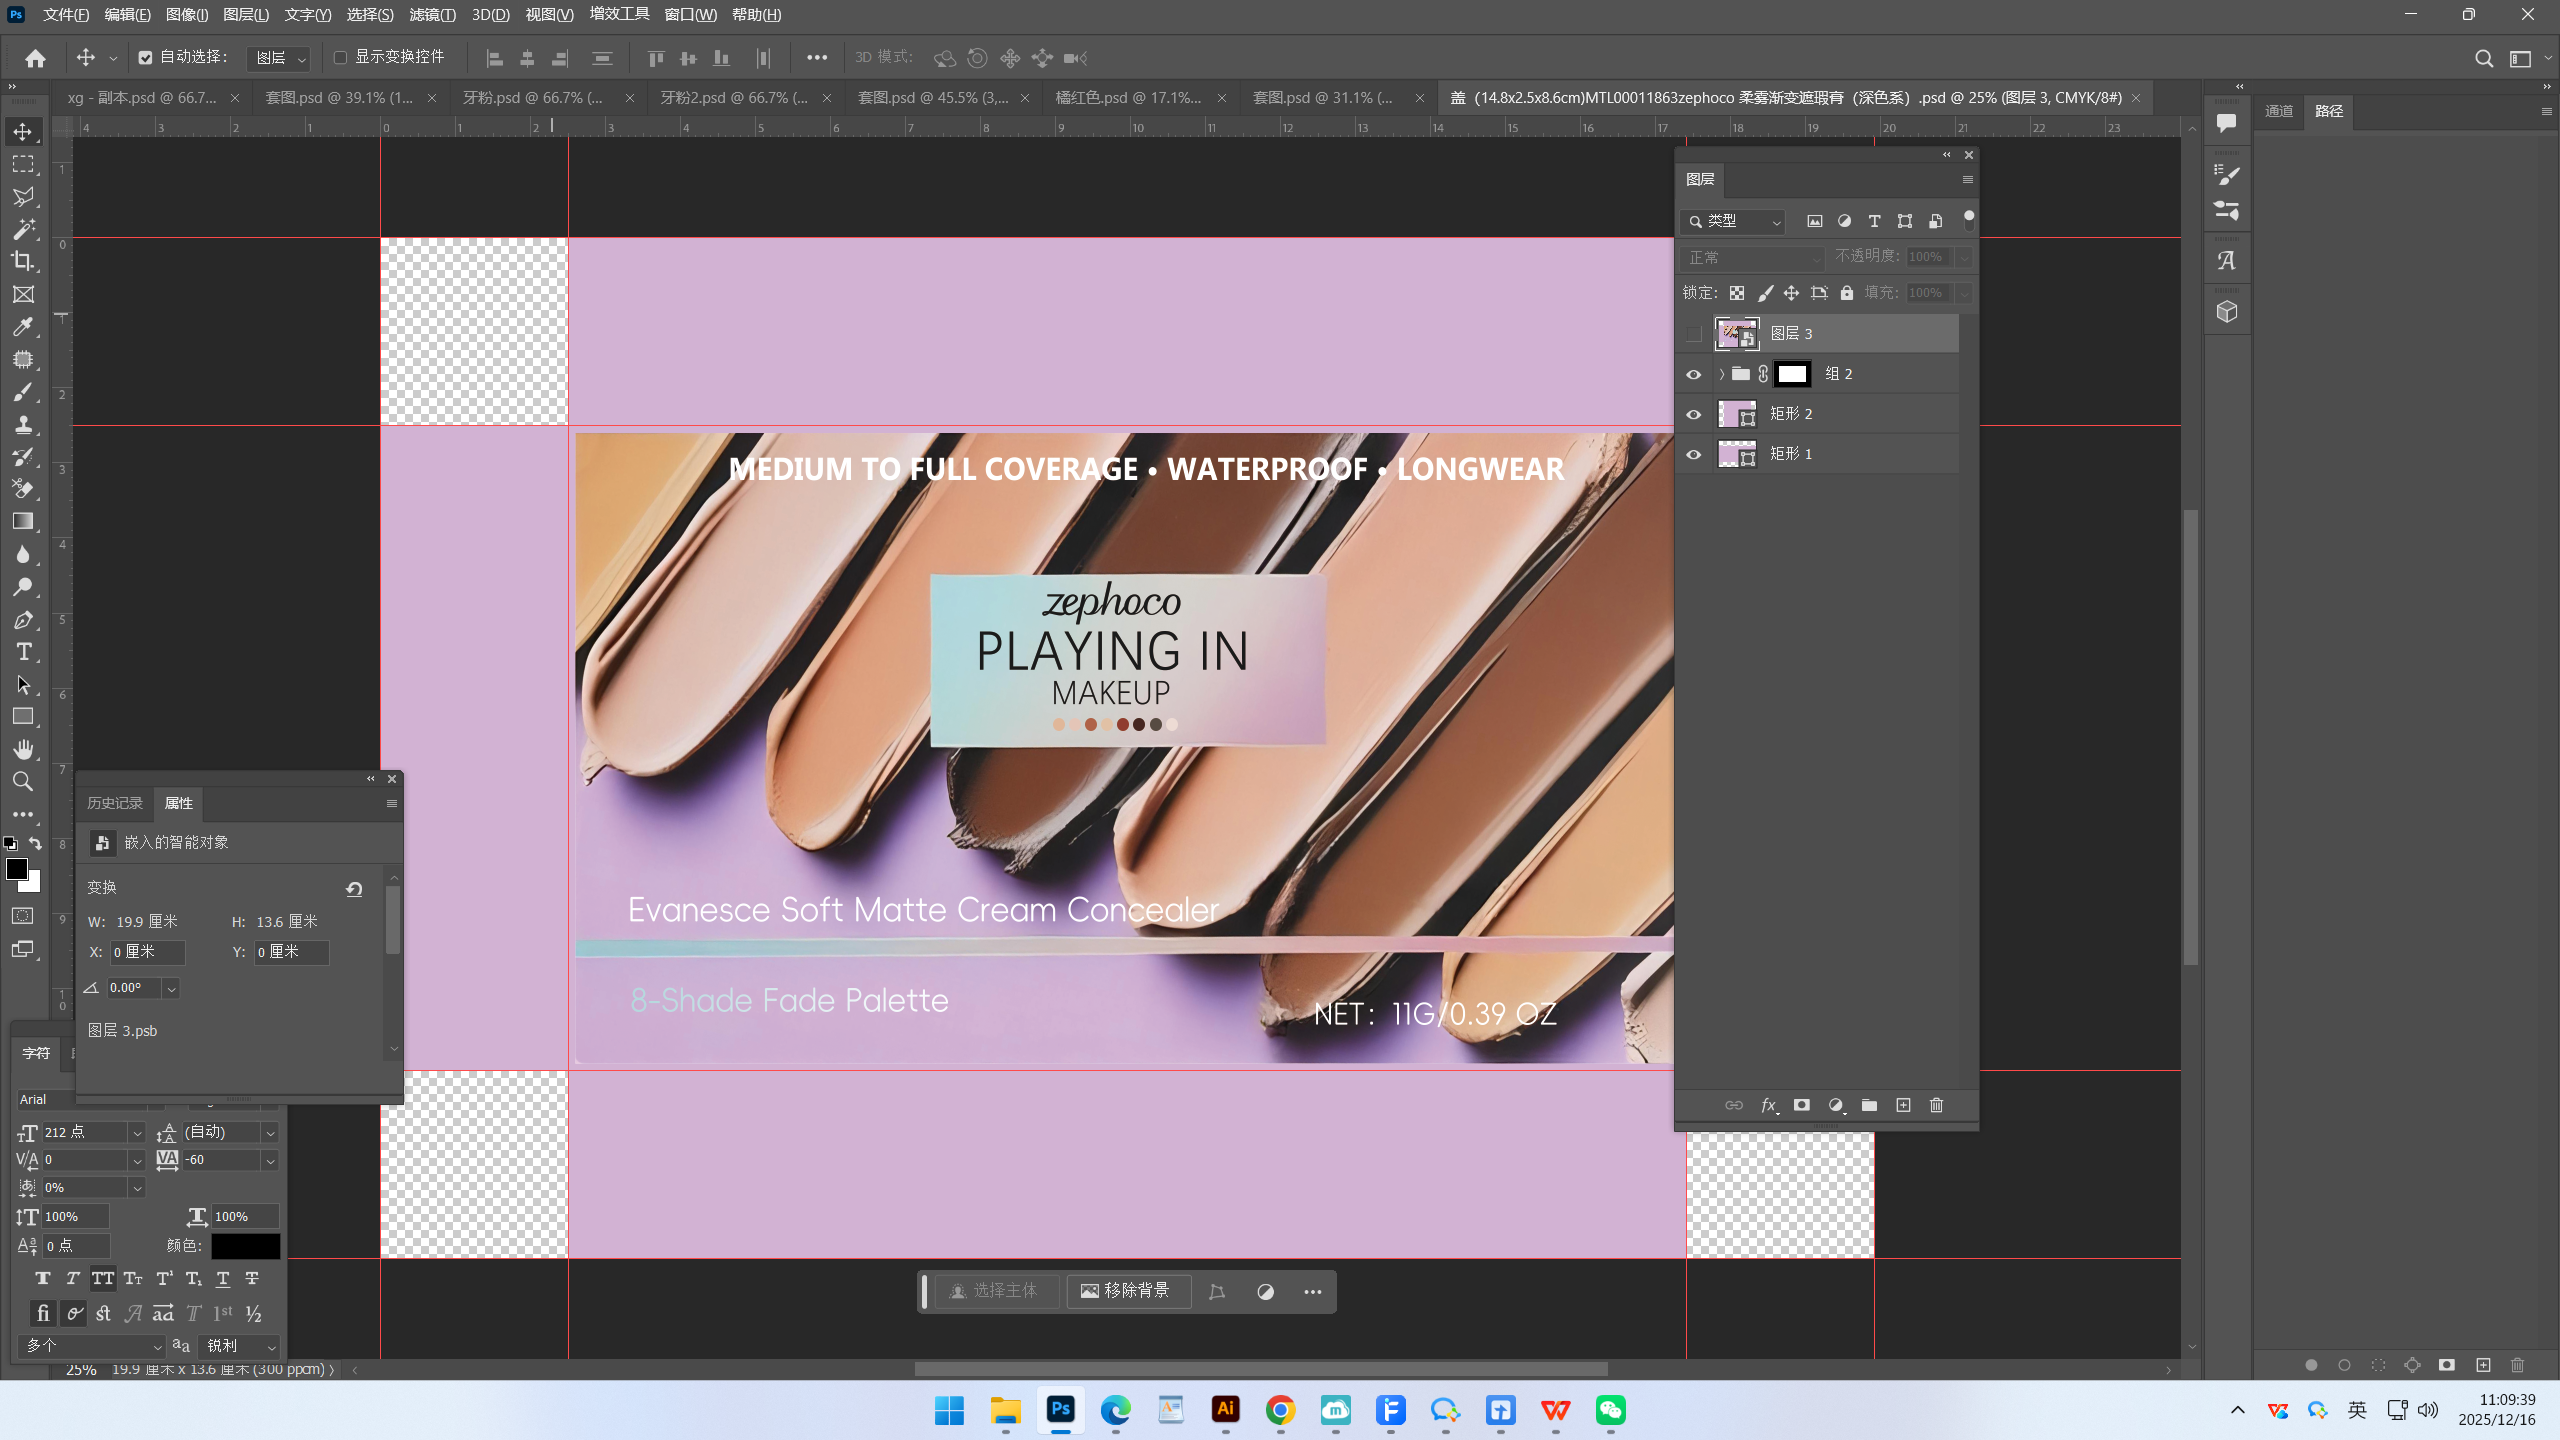The height and width of the screenshot is (1440, 2560).
Task: Select the Hand tool
Action: pyautogui.click(x=23, y=749)
